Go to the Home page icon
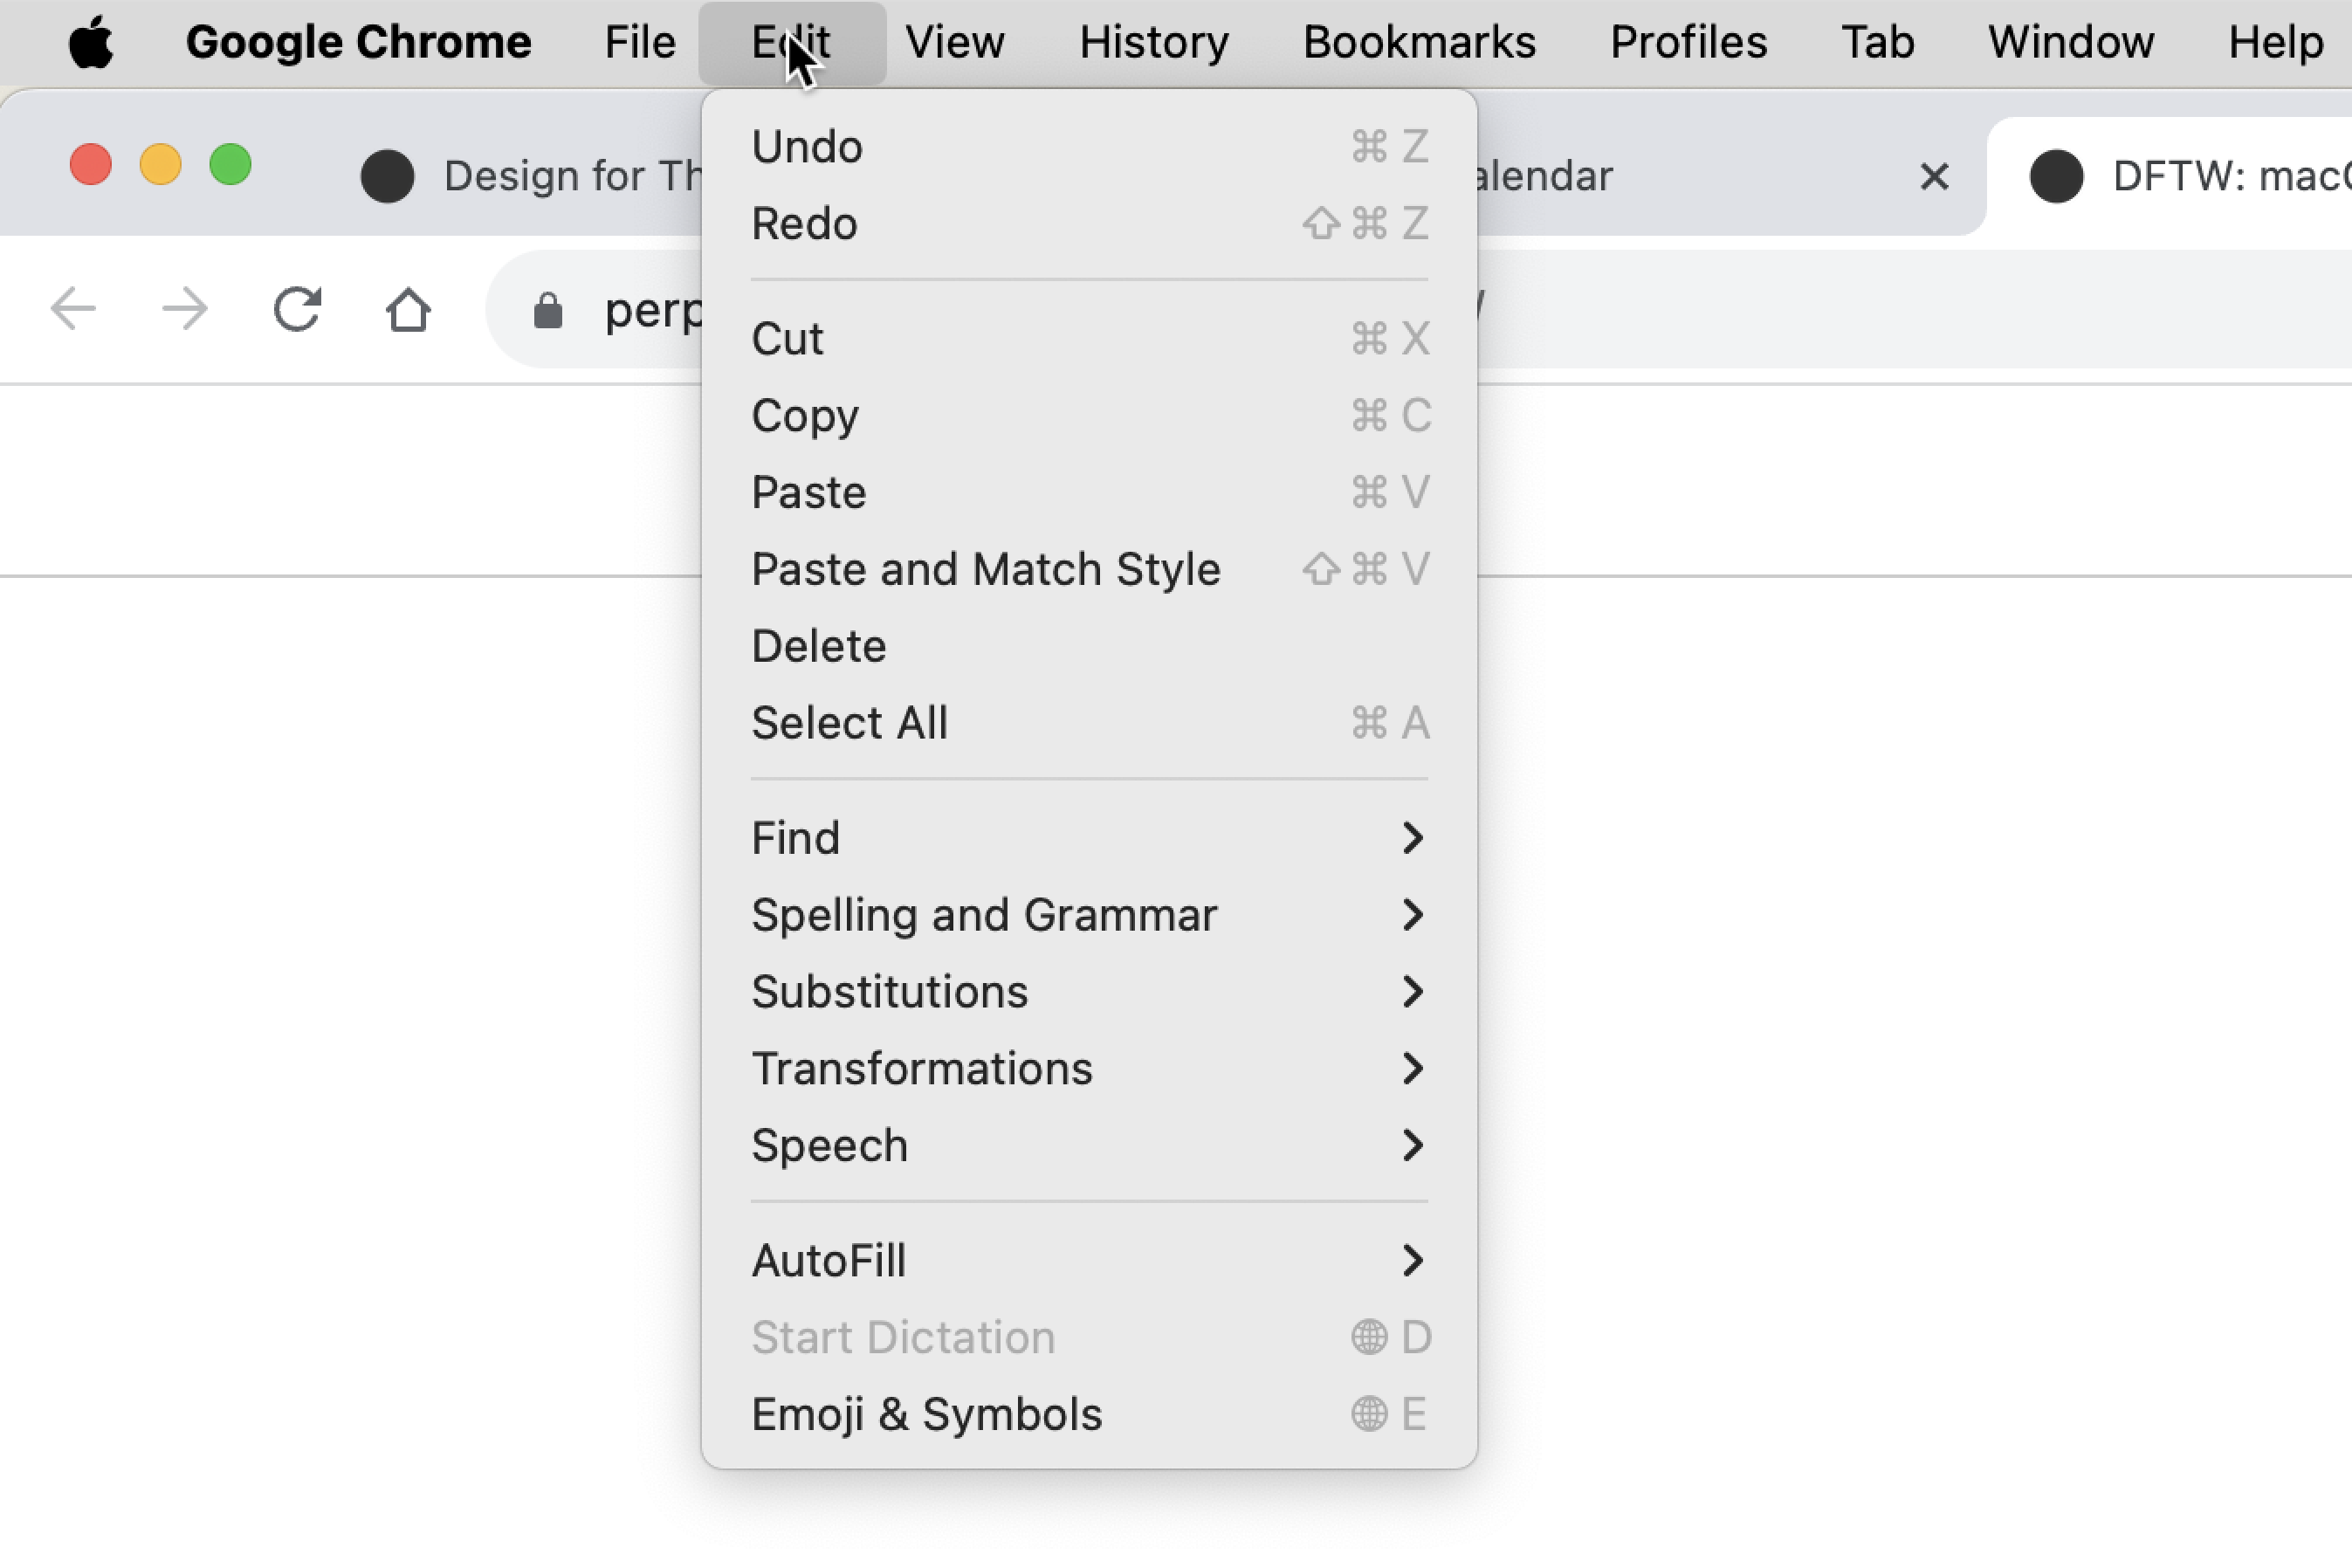Image resolution: width=2352 pixels, height=1568 pixels. [408, 309]
